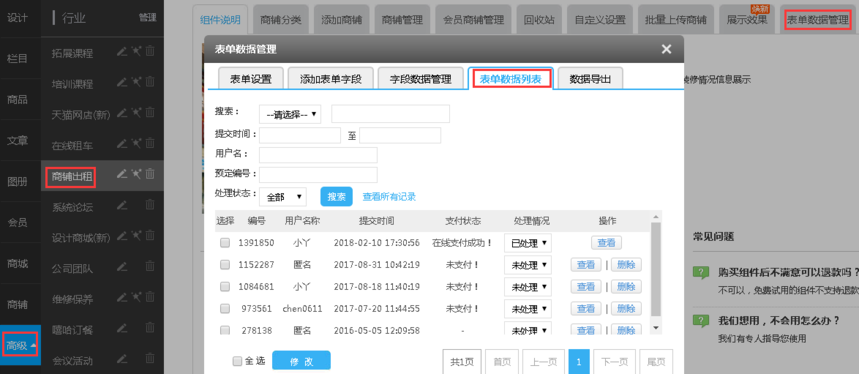Click the 修改 button
Viewport: 859px width, 374px height.
point(301,361)
